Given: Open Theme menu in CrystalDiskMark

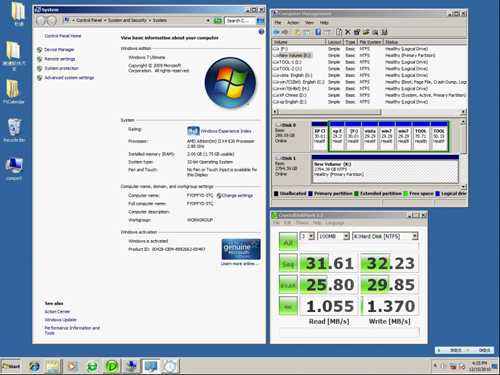Looking at the screenshot, I should pos(302,223).
